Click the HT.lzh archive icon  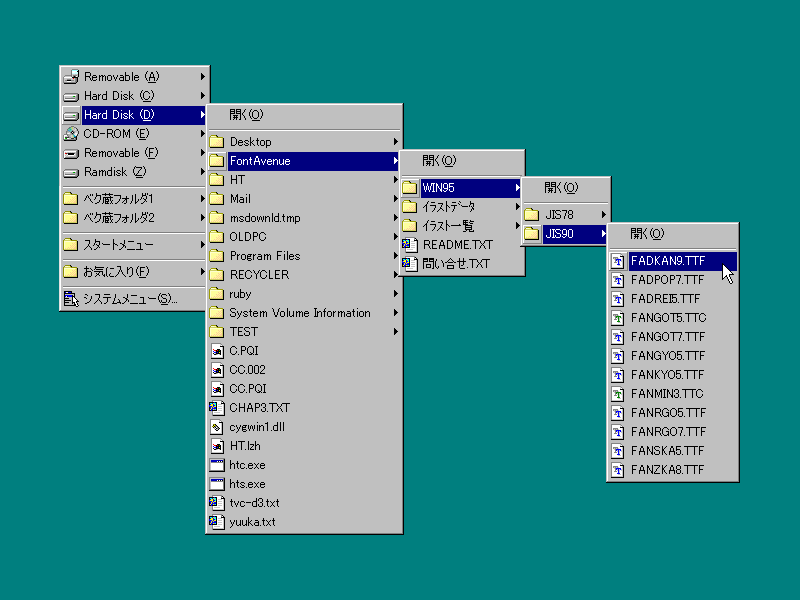pos(217,446)
